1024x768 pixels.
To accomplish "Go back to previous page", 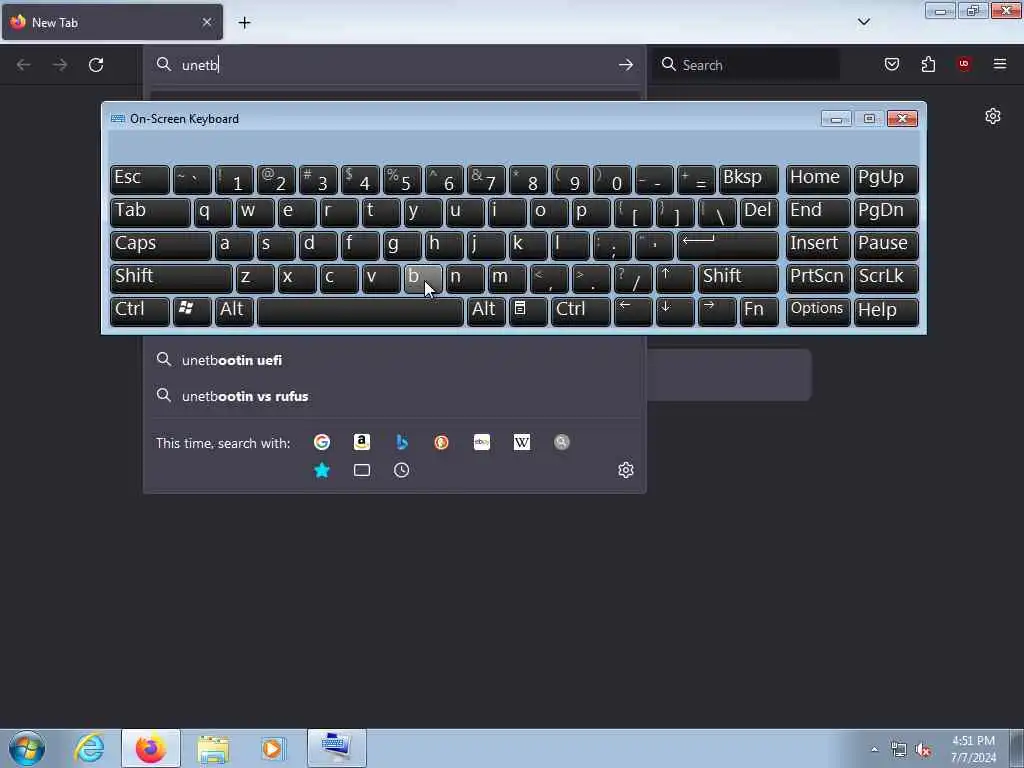I will click(24, 65).
